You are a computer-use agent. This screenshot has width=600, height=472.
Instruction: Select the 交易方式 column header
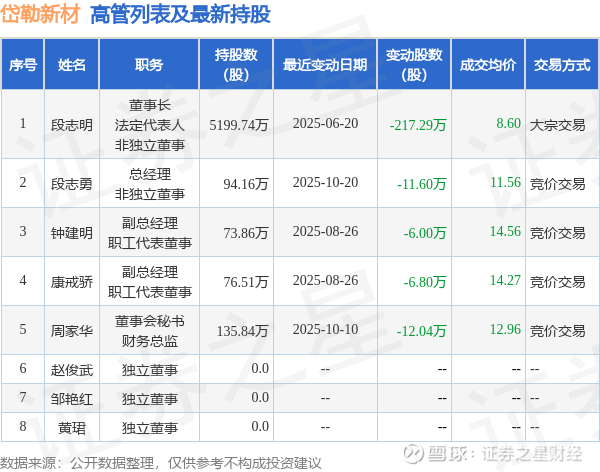click(562, 65)
